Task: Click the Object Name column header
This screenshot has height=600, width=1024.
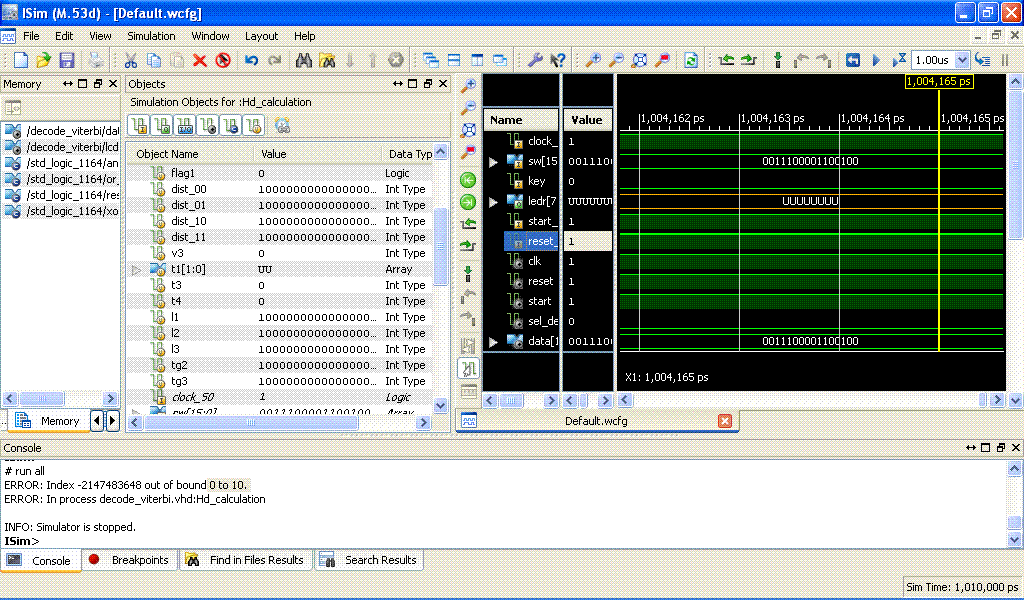Action: [x=168, y=154]
